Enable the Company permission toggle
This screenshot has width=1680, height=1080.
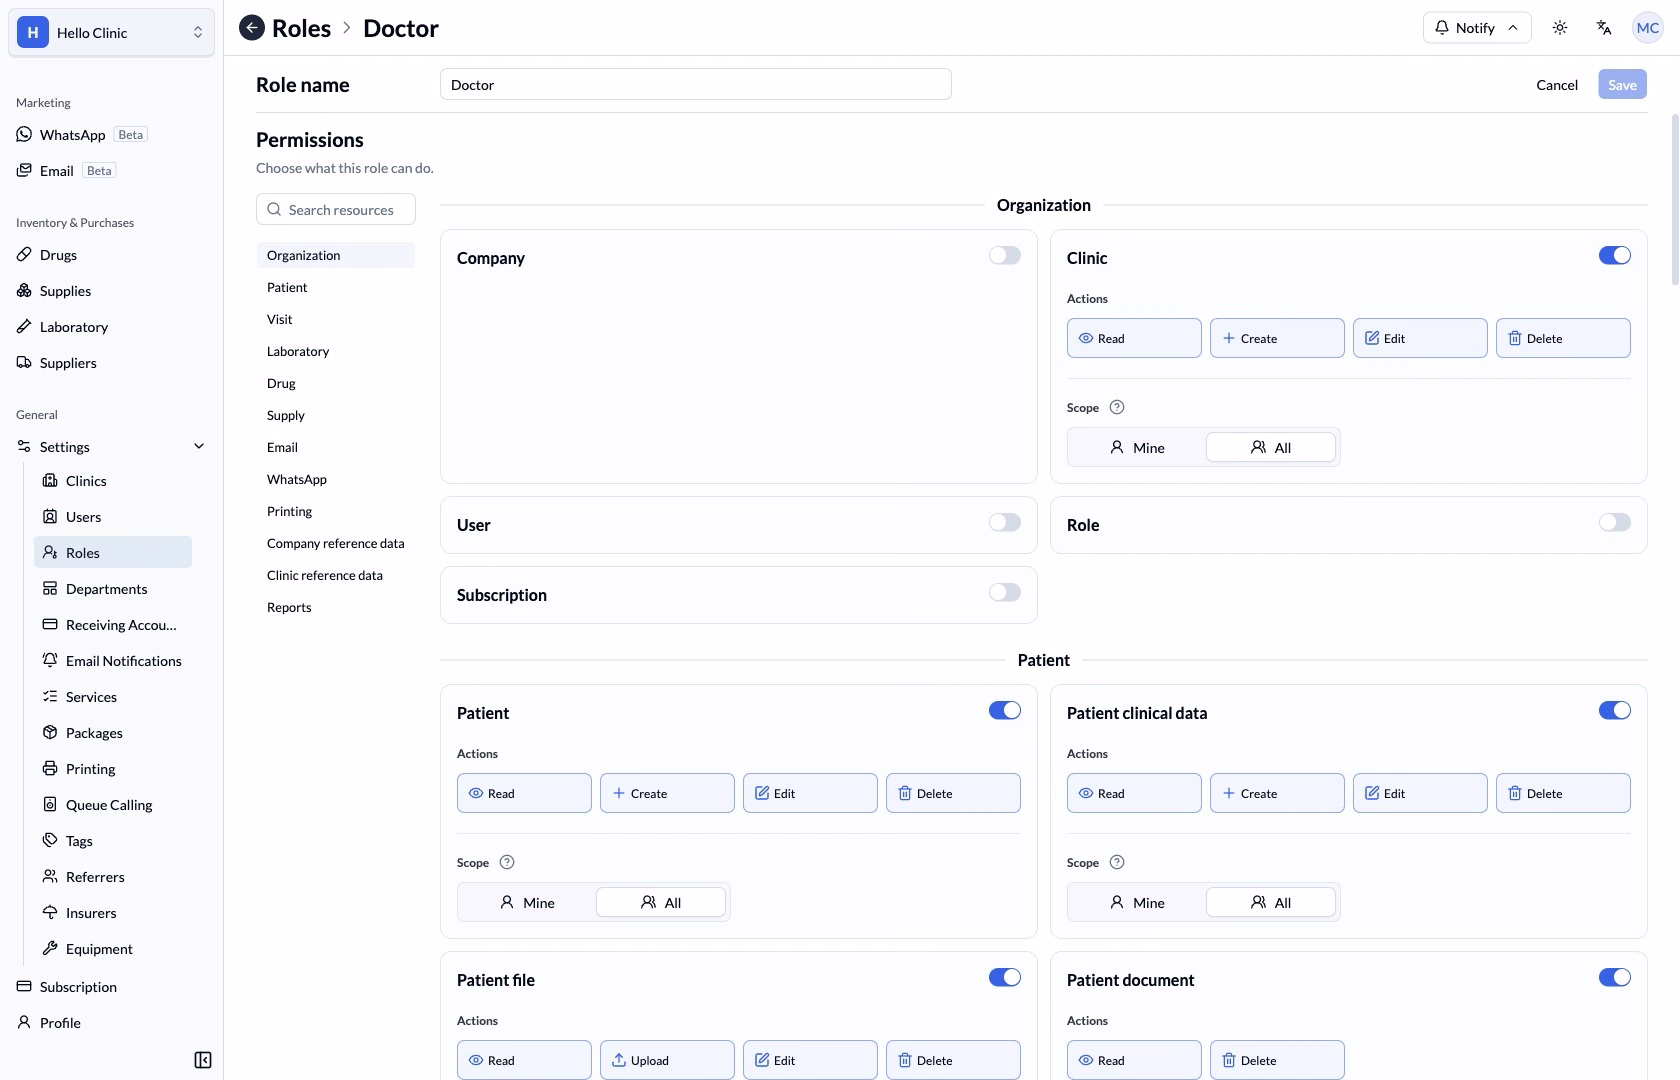click(x=1005, y=256)
